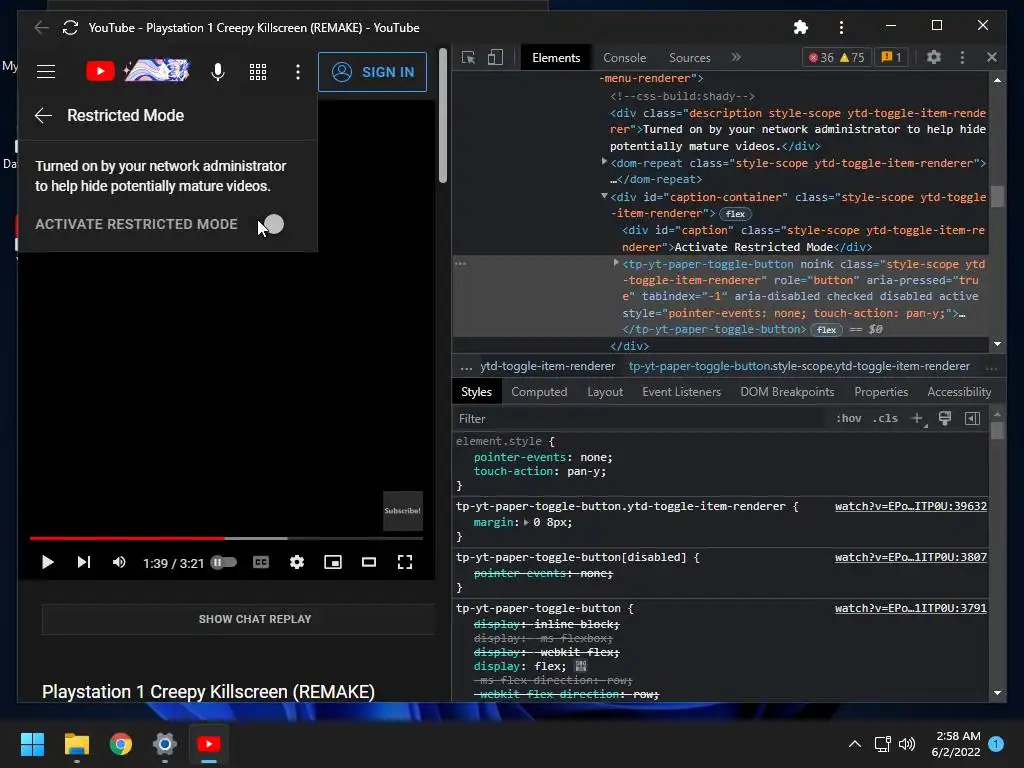Screen dimensions: 1024x768
Task: Reload the page with refresh icon
Action: tap(71, 27)
